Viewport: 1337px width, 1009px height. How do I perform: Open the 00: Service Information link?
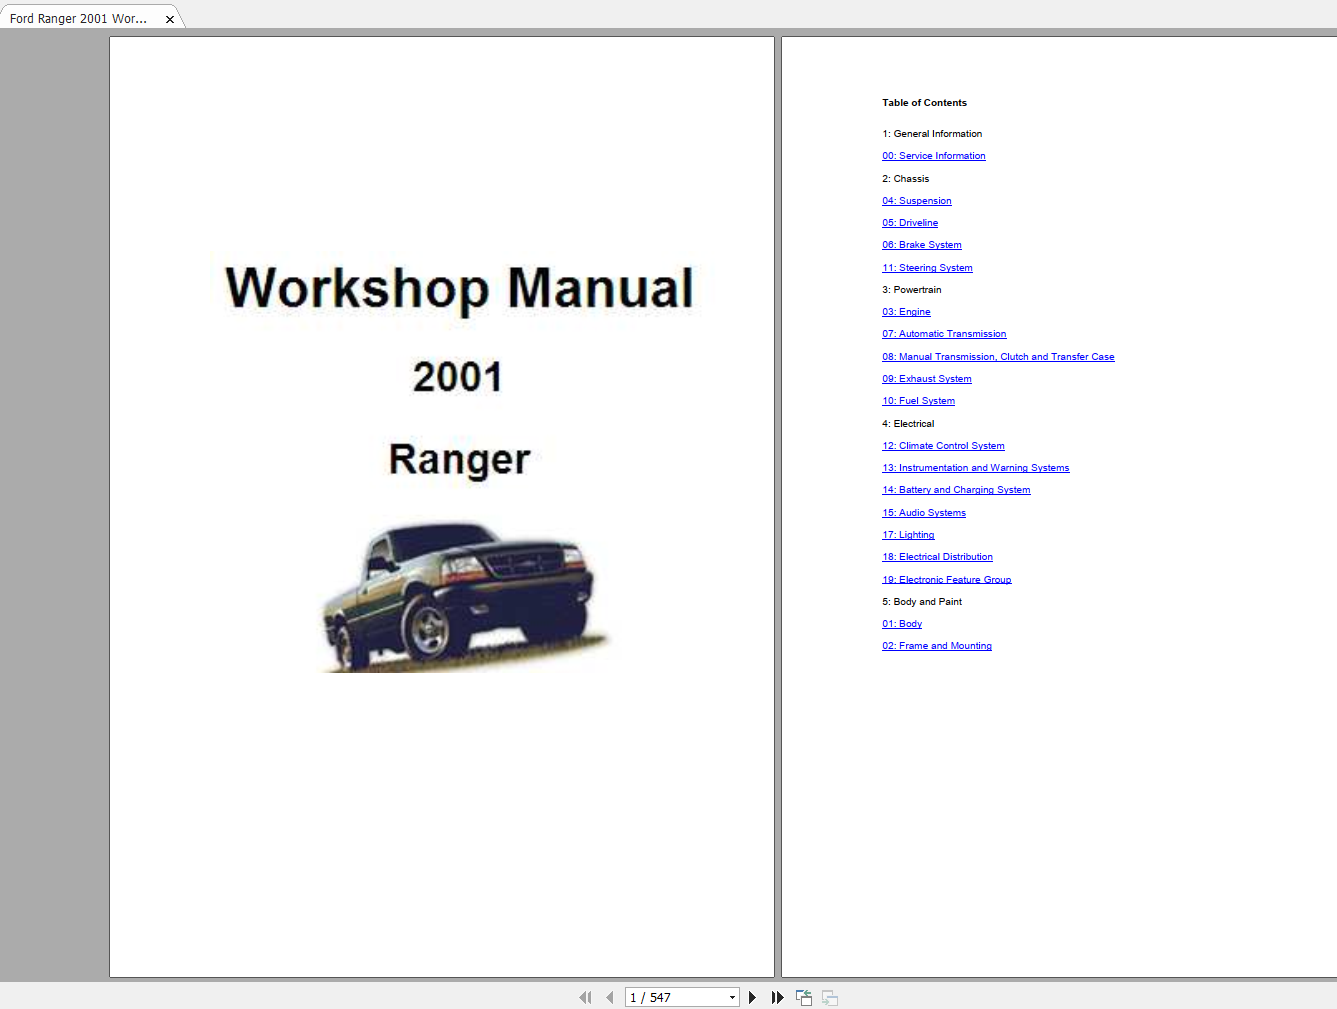pyautogui.click(x=933, y=156)
